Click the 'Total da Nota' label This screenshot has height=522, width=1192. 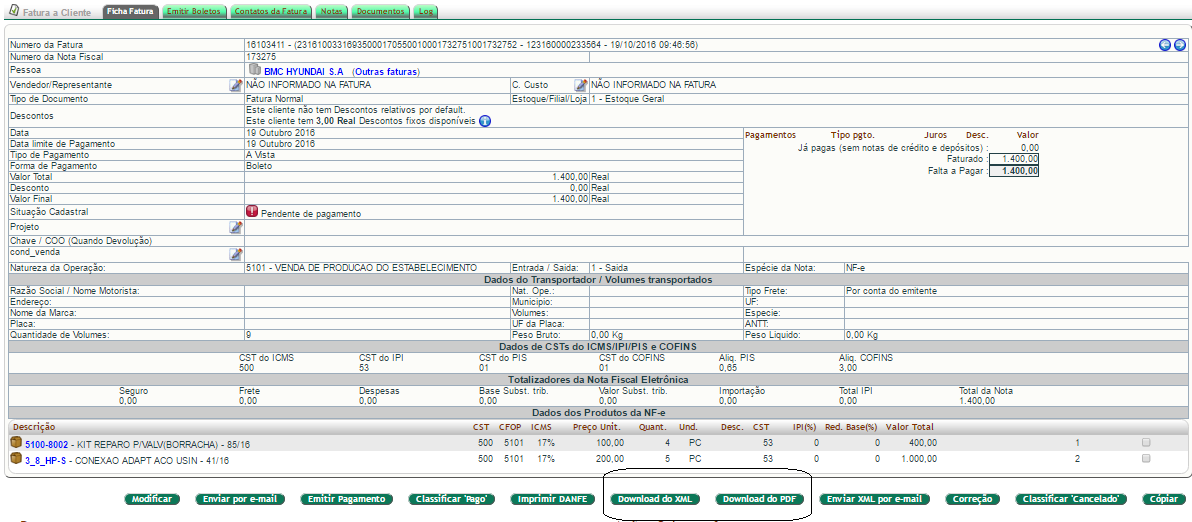(x=986, y=391)
